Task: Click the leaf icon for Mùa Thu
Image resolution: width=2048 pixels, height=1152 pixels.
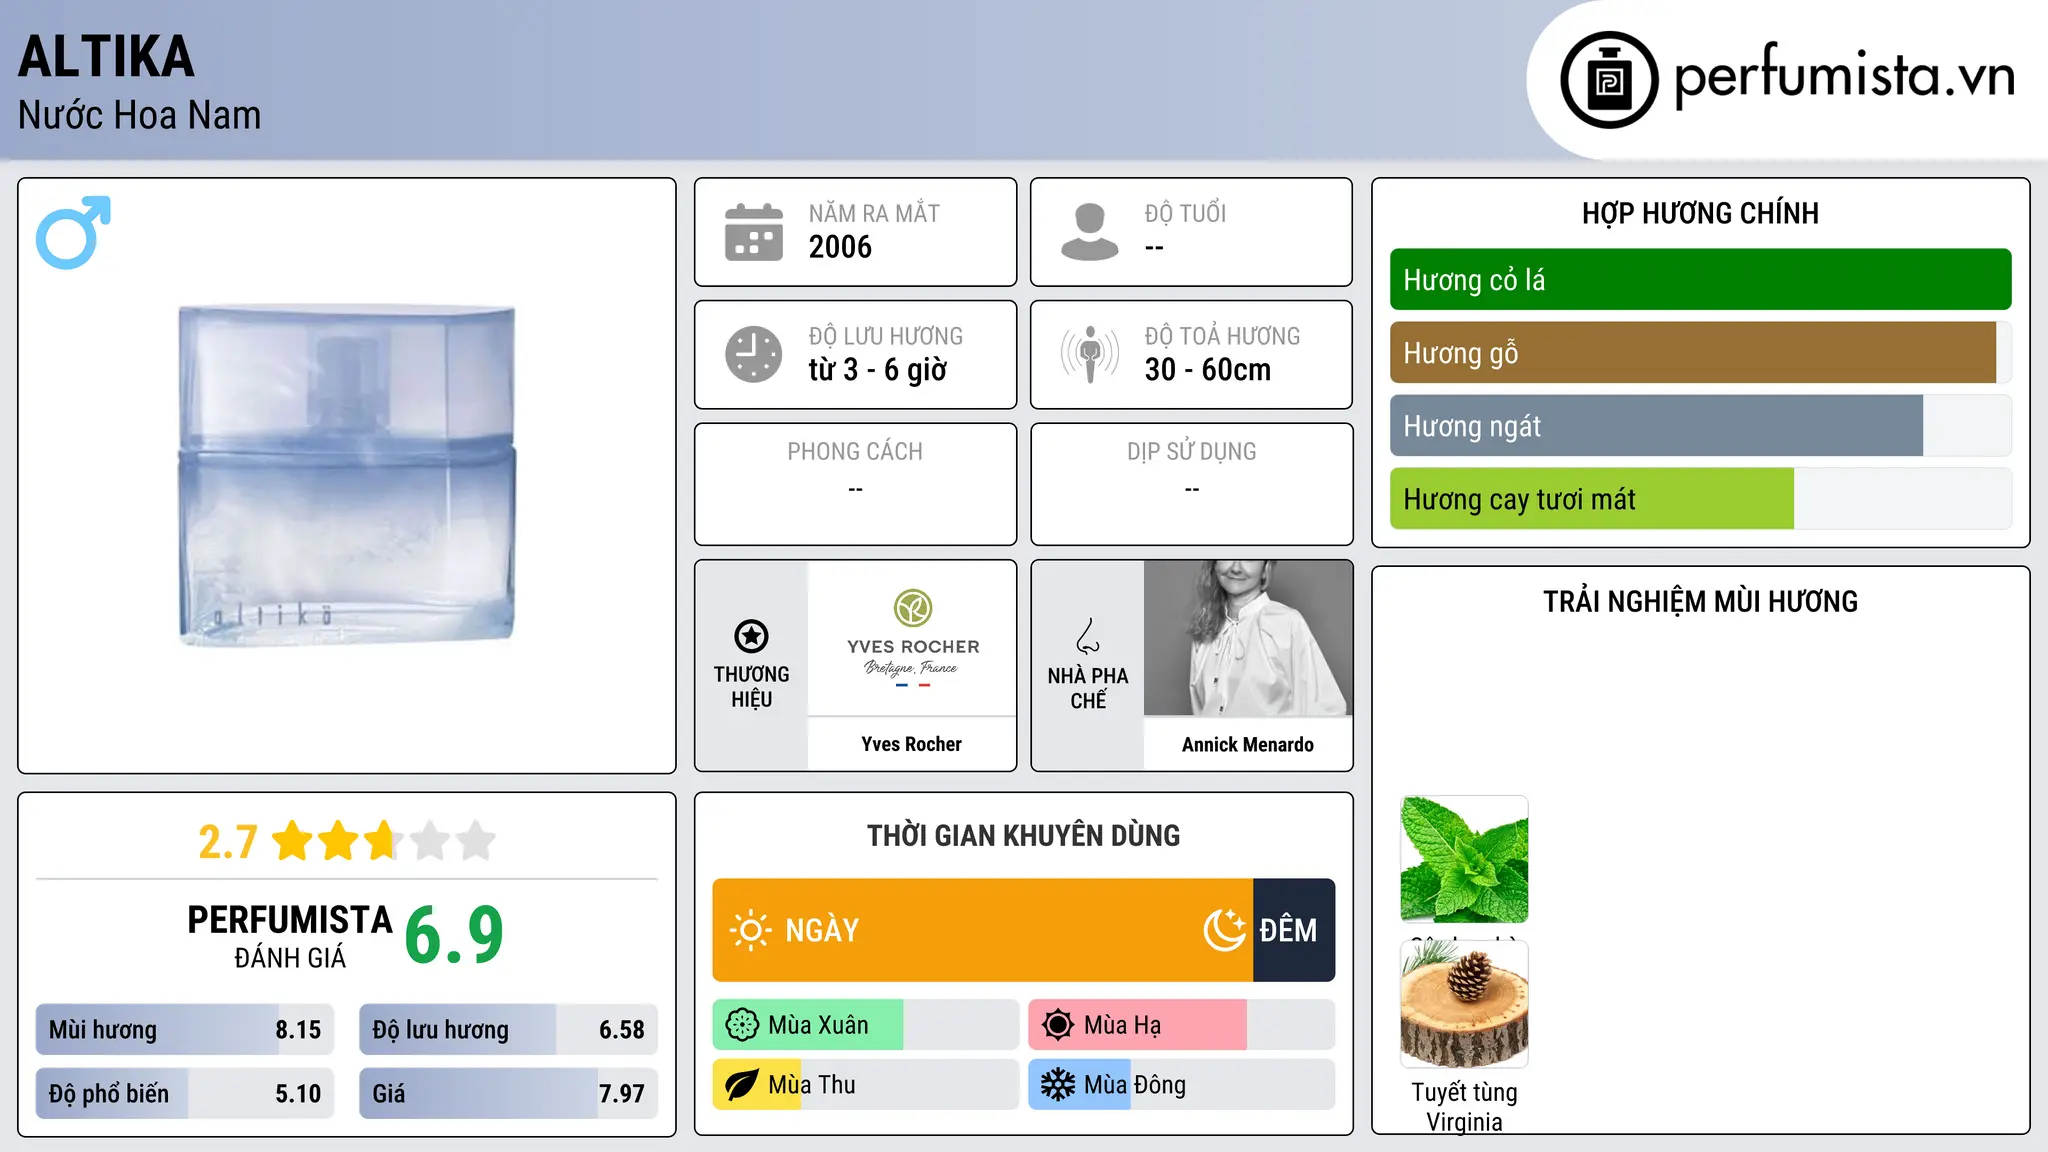Action: click(742, 1085)
